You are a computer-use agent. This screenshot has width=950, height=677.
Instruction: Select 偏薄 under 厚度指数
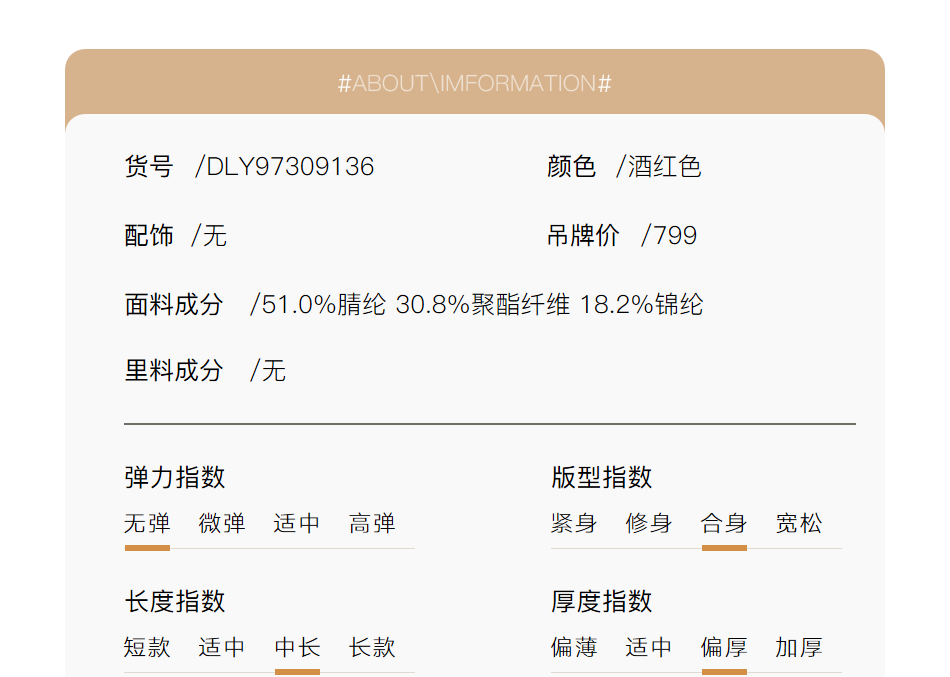pyautogui.click(x=574, y=648)
